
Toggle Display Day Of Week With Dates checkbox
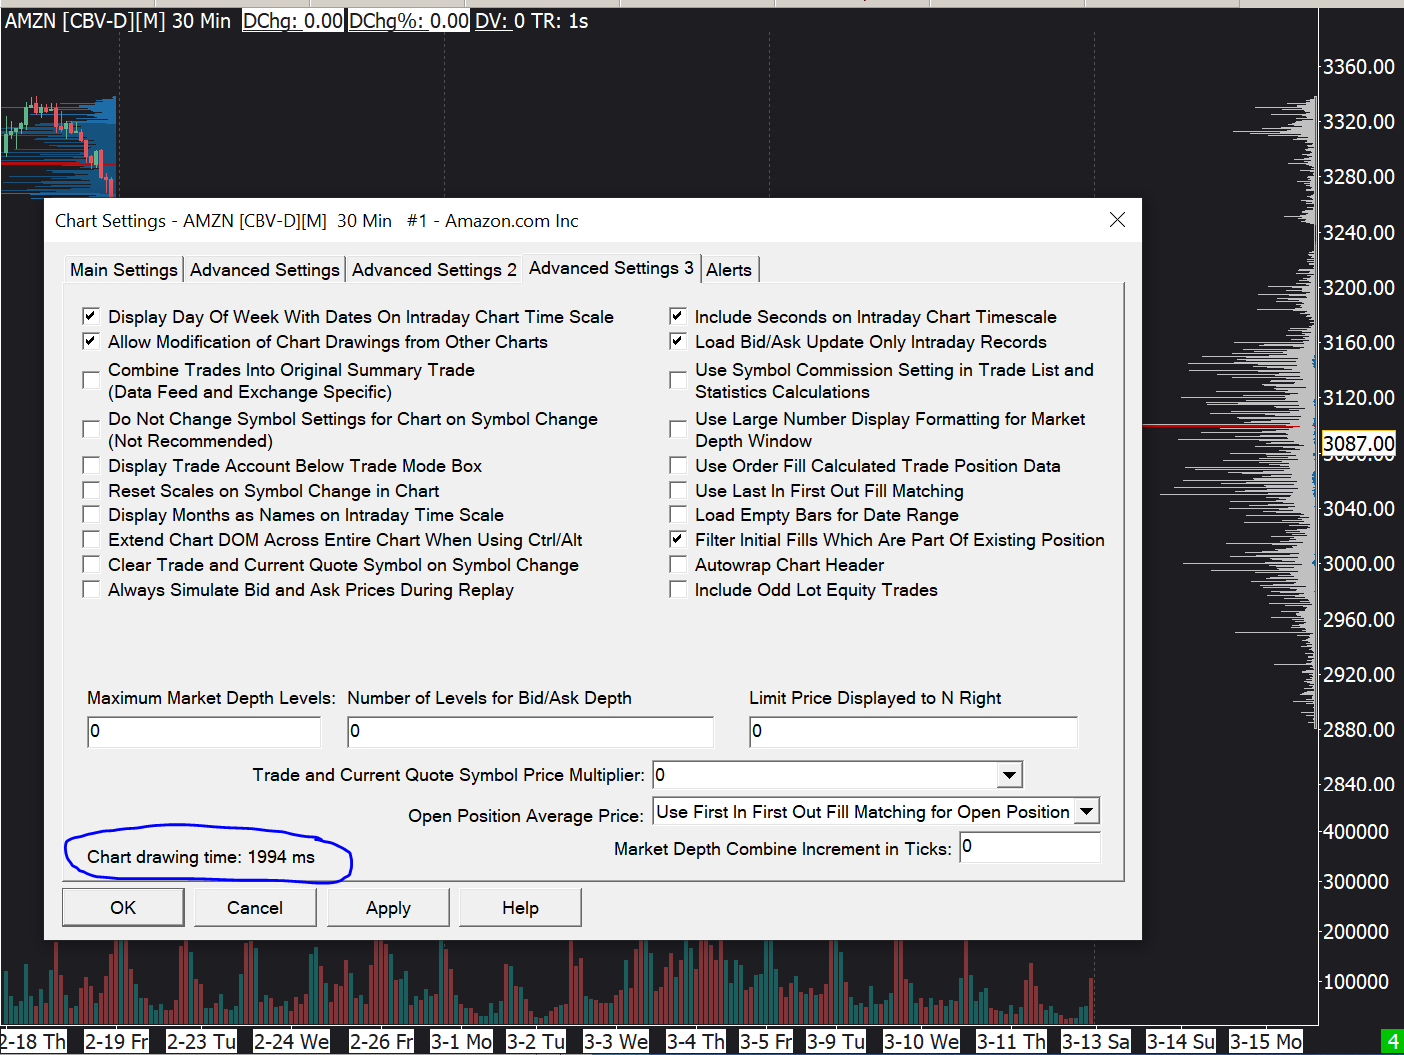(91, 316)
